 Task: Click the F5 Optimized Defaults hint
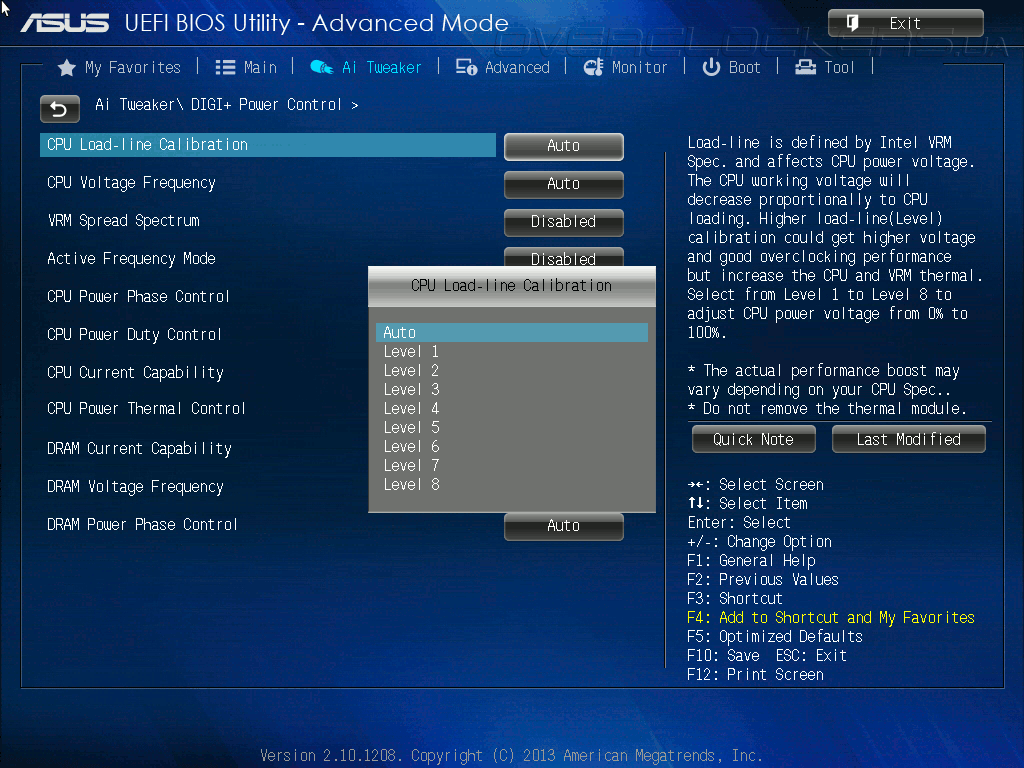tap(775, 636)
